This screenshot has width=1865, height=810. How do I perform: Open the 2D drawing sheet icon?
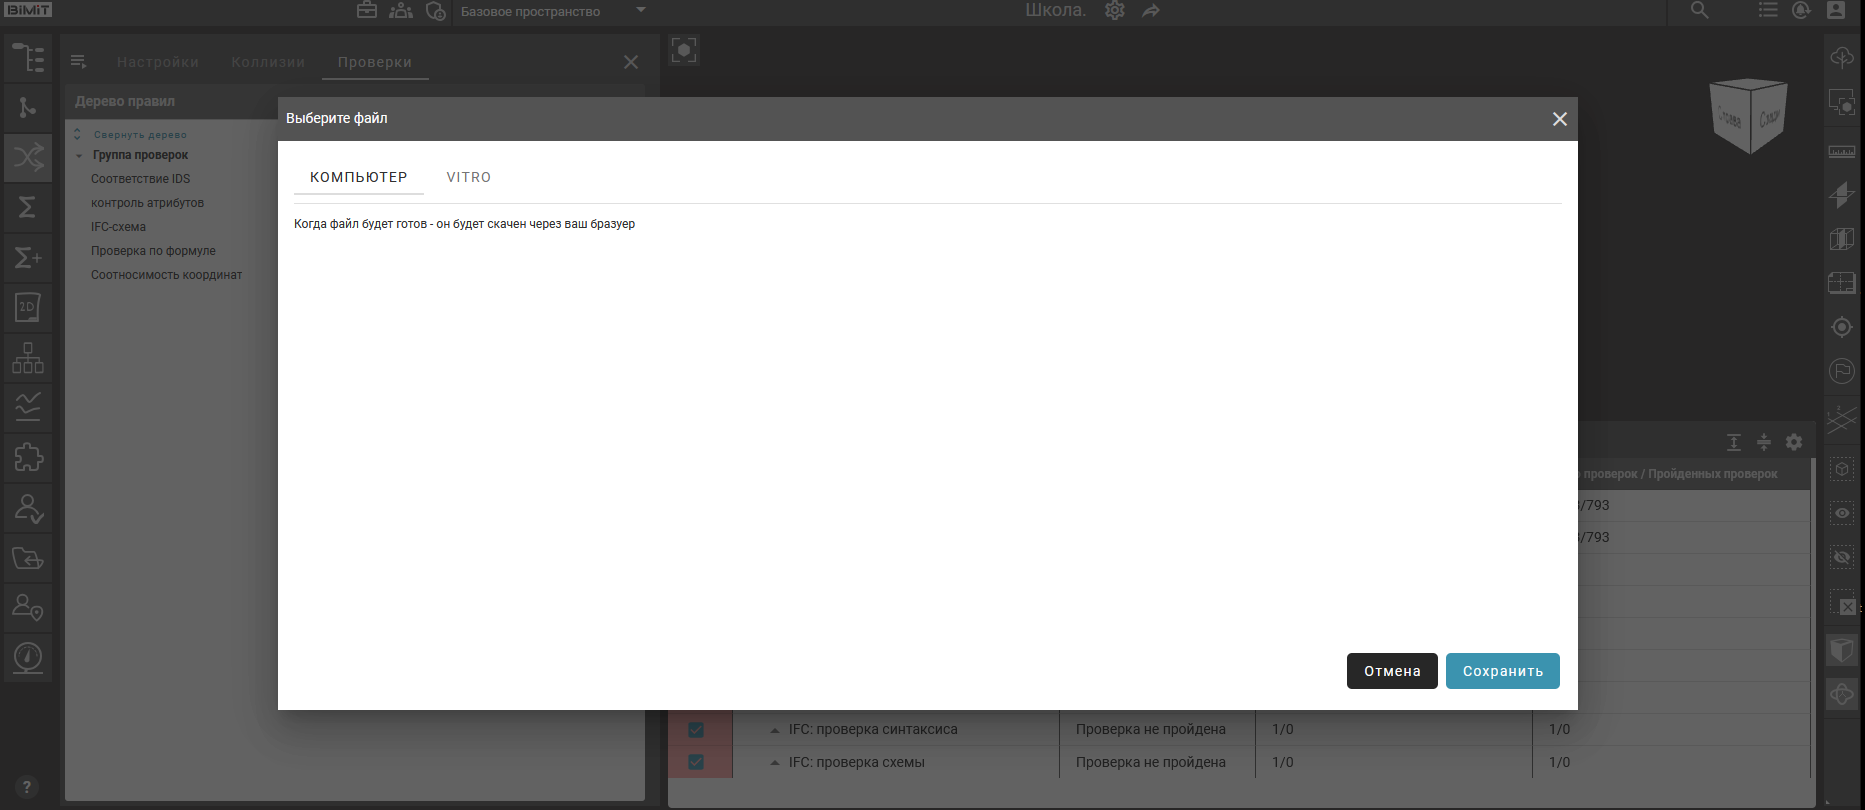click(28, 307)
